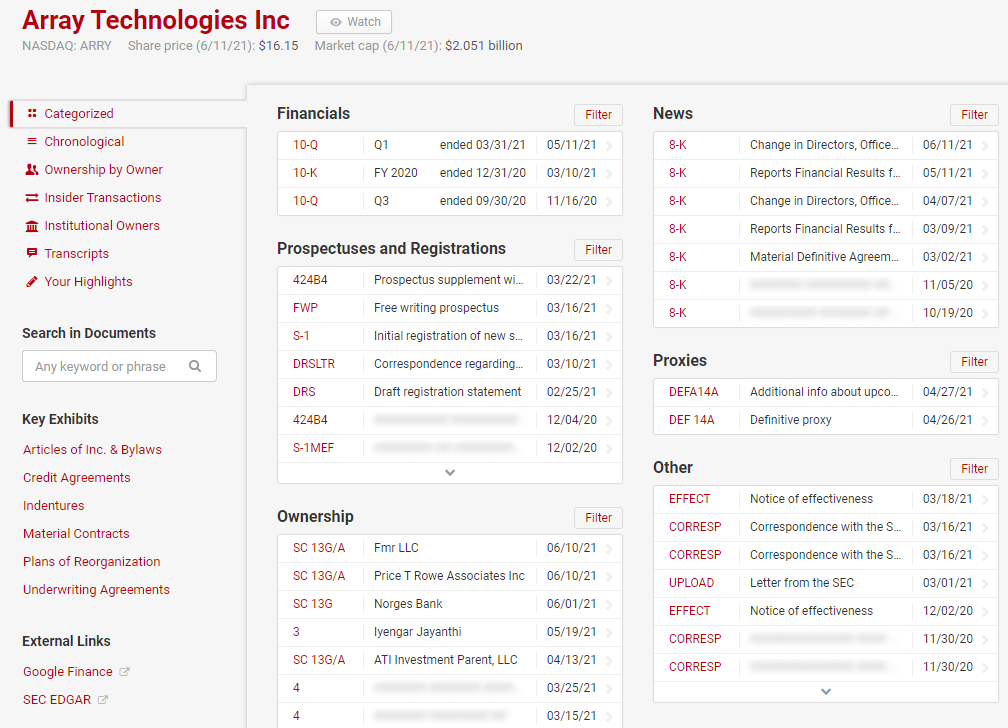Viewport: 1008px width, 728px height.
Task: Open the EFFECT notice dated 12/02/20
Action: (826, 611)
